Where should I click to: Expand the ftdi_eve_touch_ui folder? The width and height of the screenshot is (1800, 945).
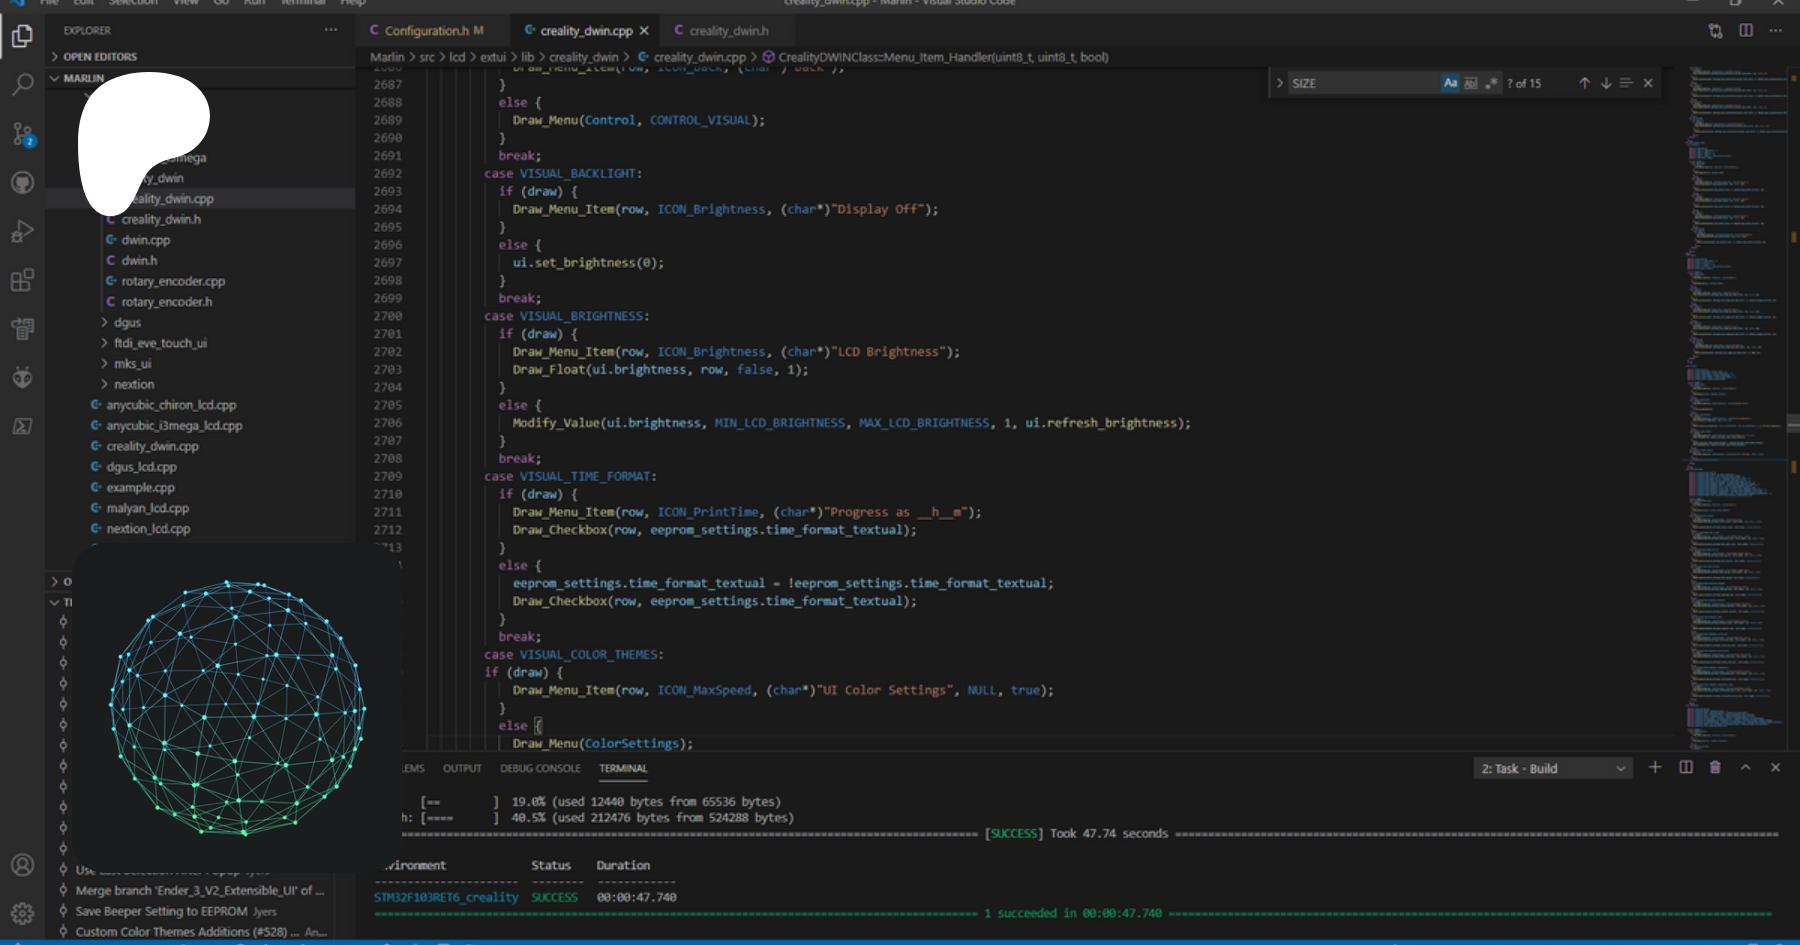coord(160,343)
